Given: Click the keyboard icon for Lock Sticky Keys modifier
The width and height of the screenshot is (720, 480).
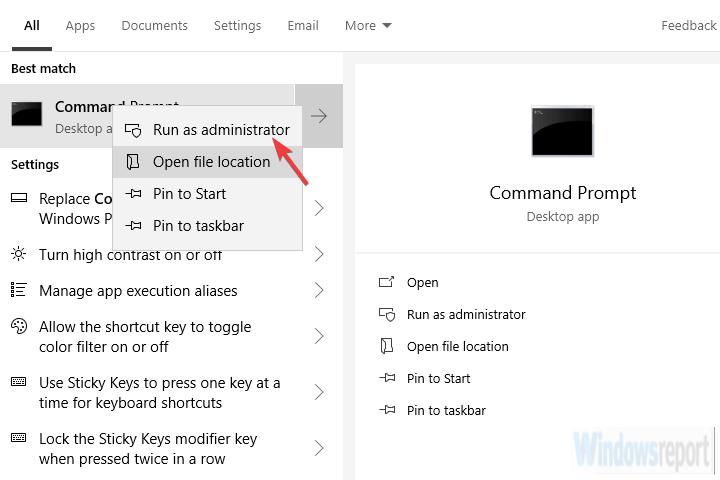Looking at the screenshot, I should tap(19, 437).
